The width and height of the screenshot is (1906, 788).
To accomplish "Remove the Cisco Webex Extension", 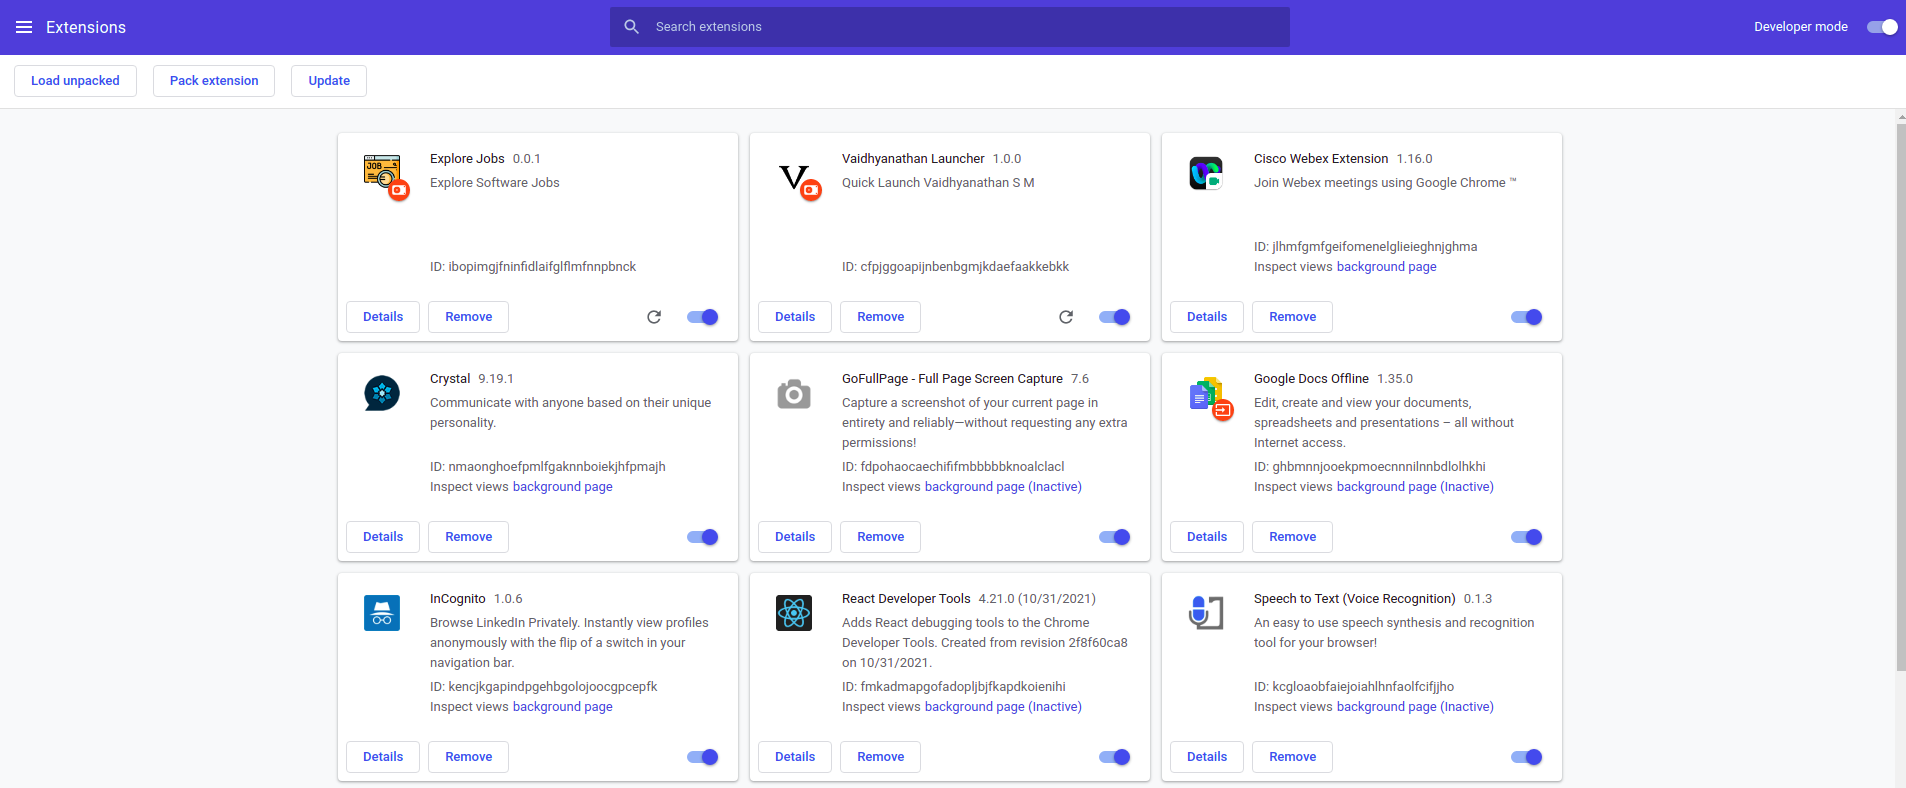I will coord(1292,317).
